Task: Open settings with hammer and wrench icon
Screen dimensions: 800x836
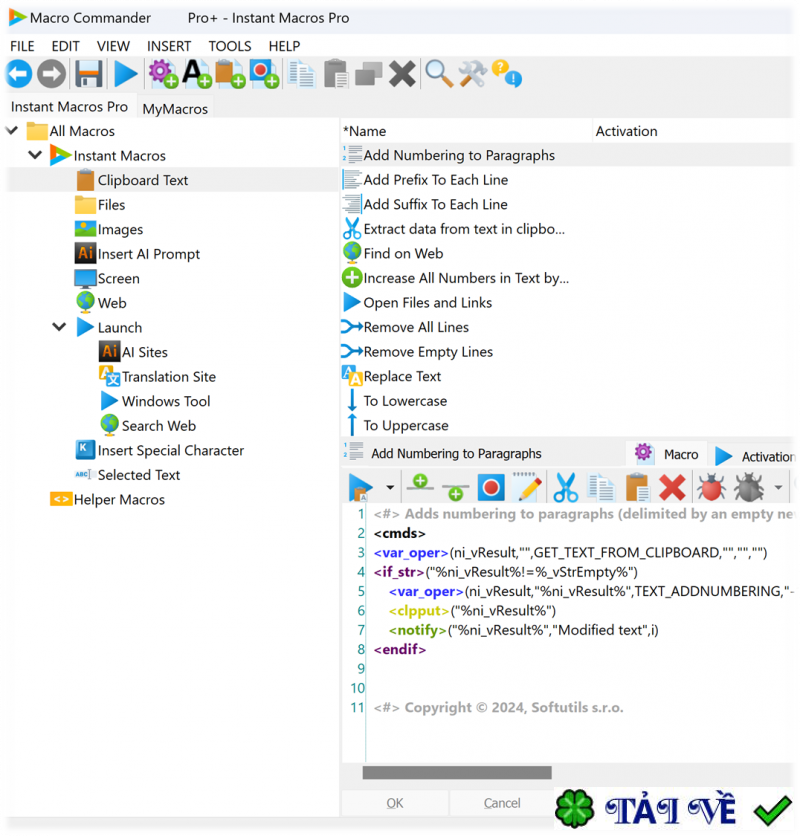Action: 473,74
